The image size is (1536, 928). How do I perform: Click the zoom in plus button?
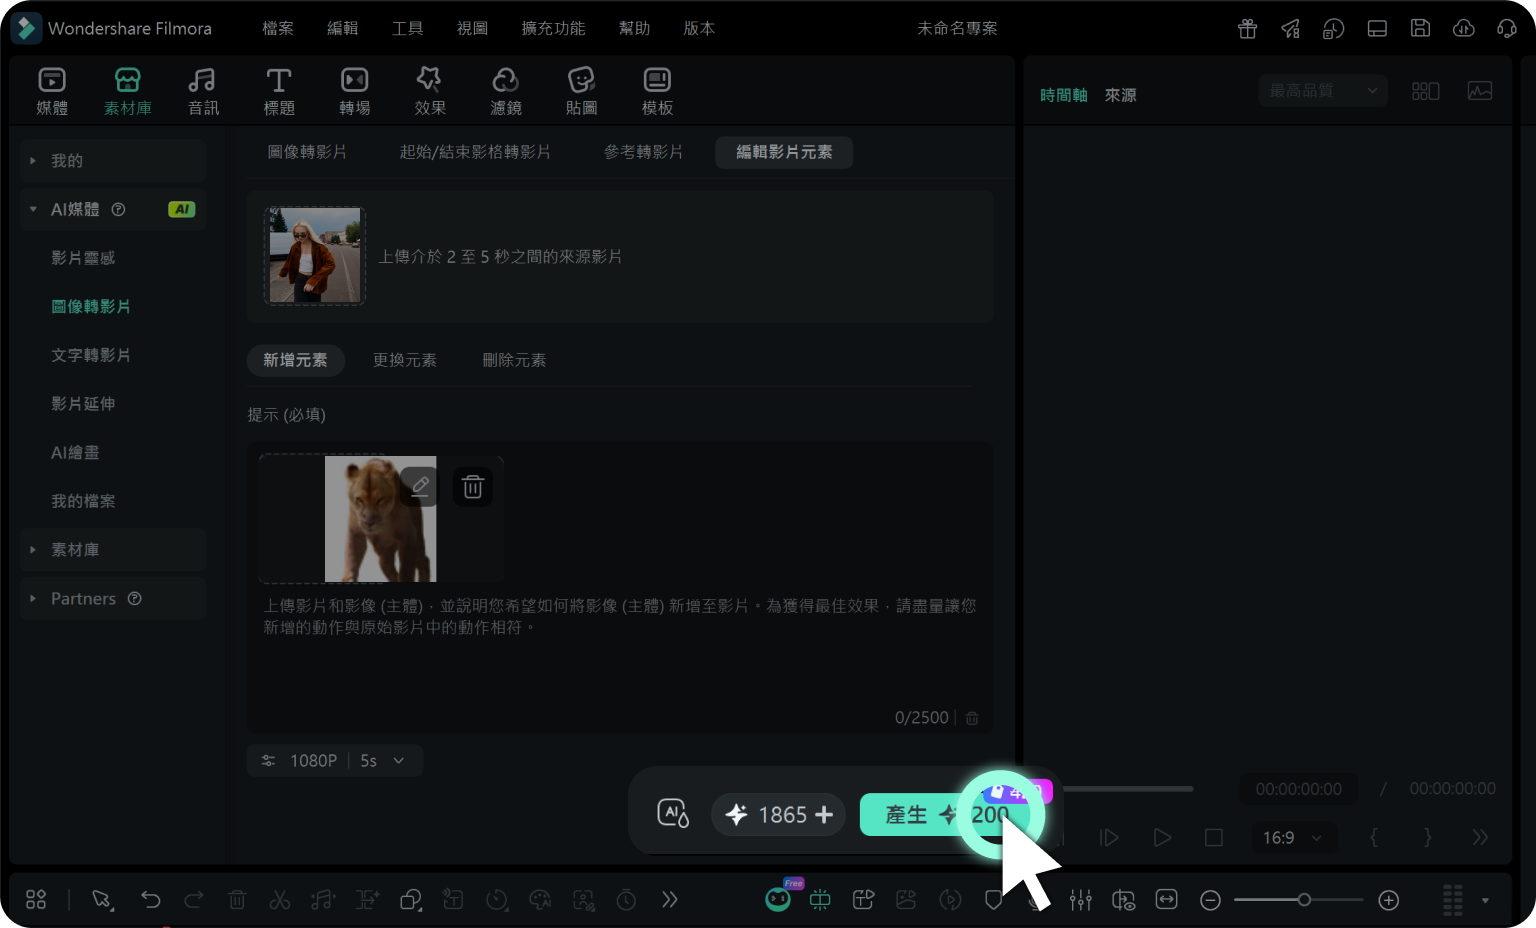(1388, 900)
